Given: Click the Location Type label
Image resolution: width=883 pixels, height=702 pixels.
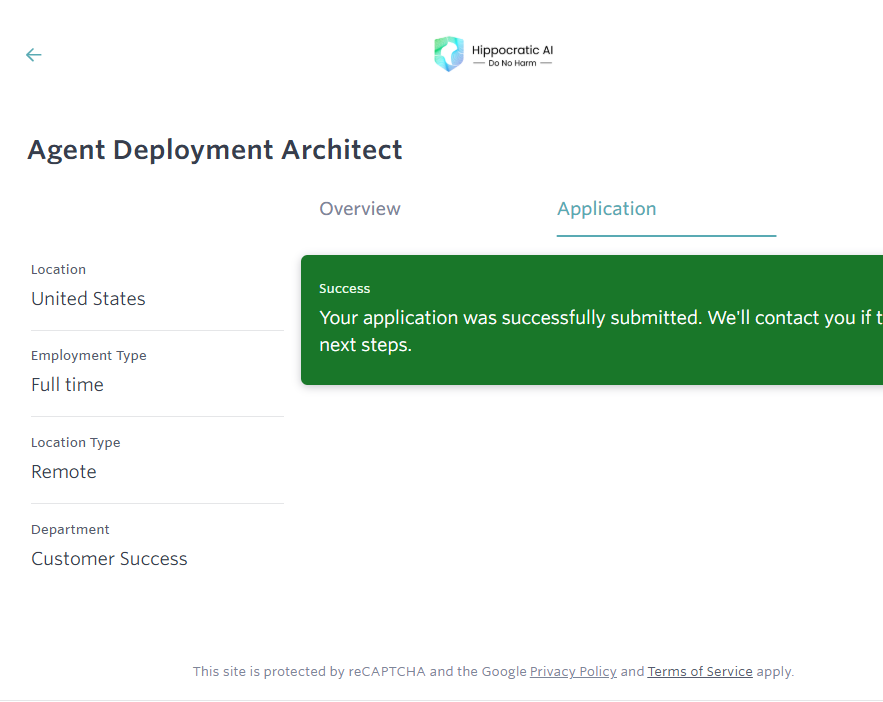Looking at the screenshot, I should (76, 443).
